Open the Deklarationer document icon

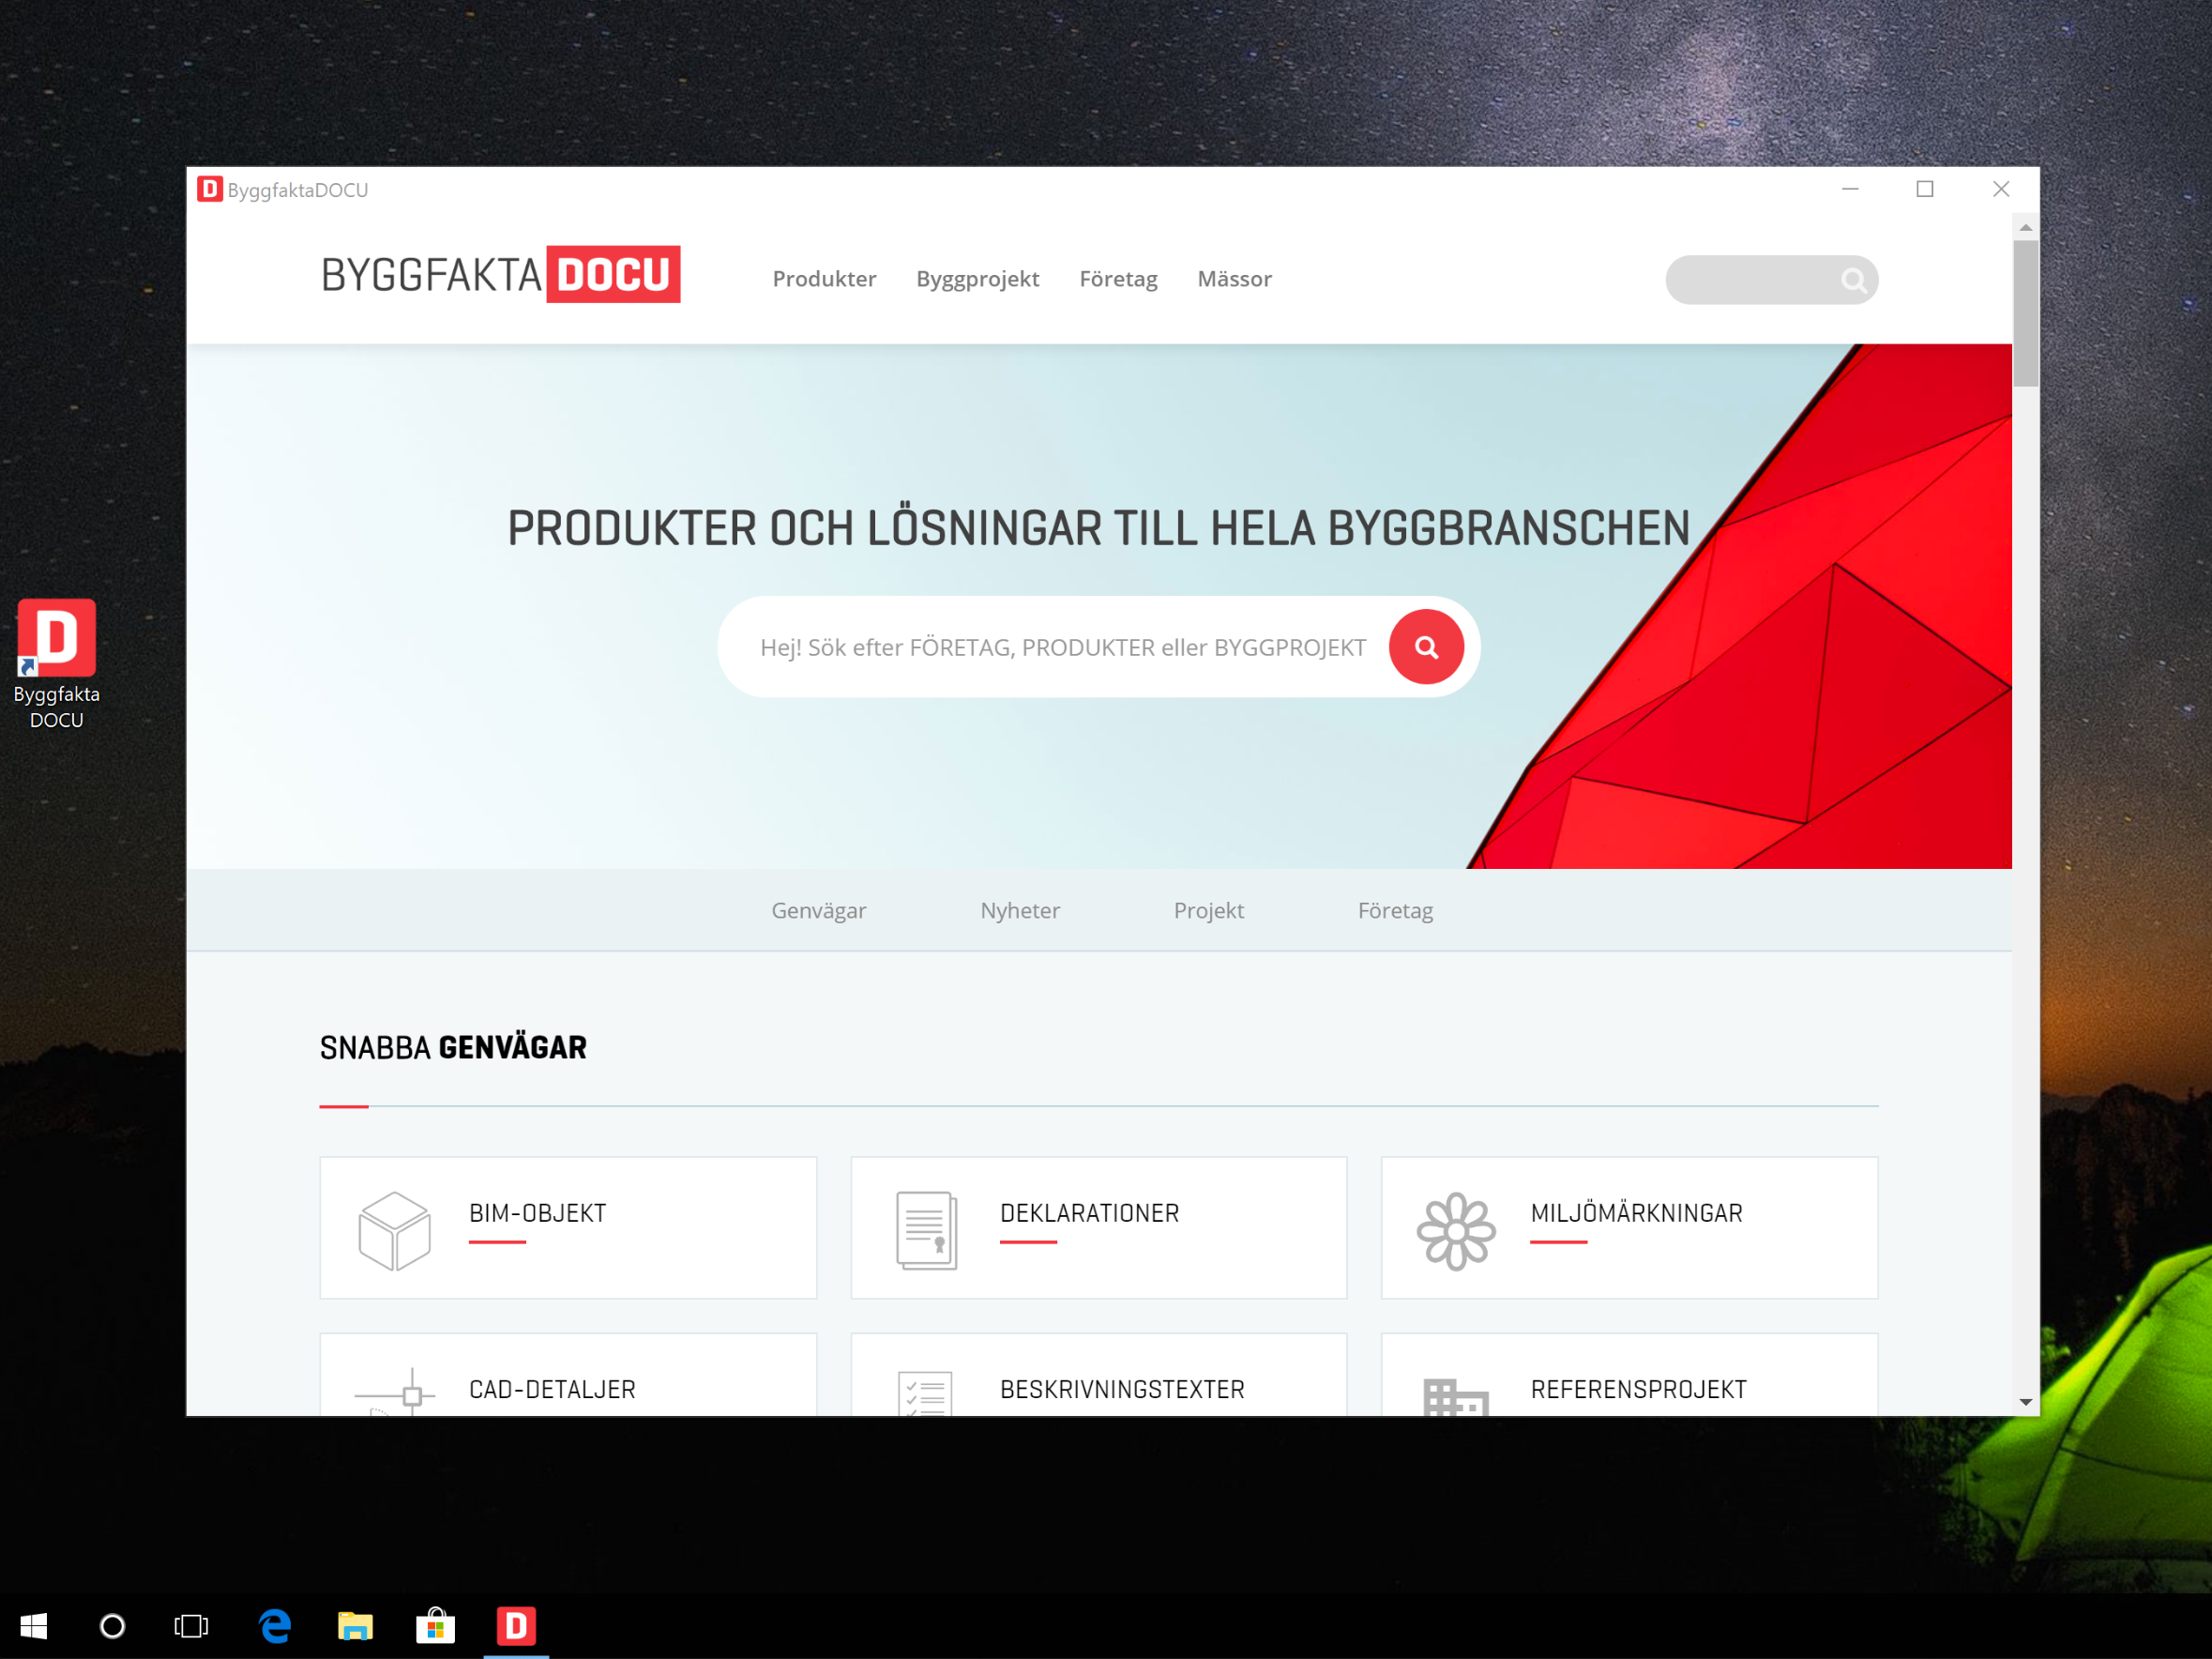point(926,1231)
